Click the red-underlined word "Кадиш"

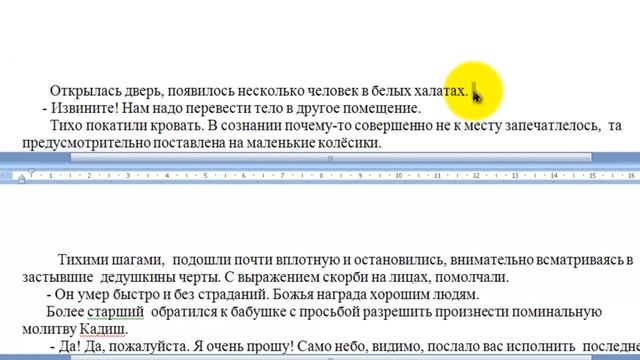pos(102,329)
